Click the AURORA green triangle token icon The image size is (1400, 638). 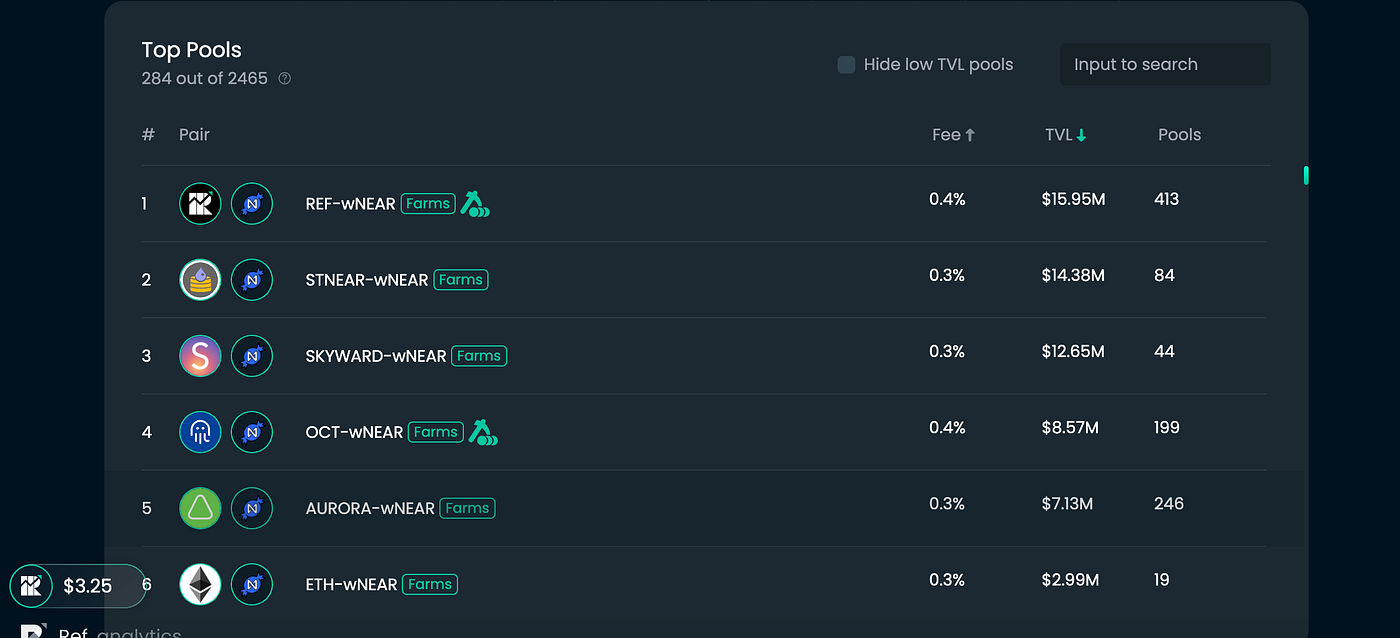200,508
